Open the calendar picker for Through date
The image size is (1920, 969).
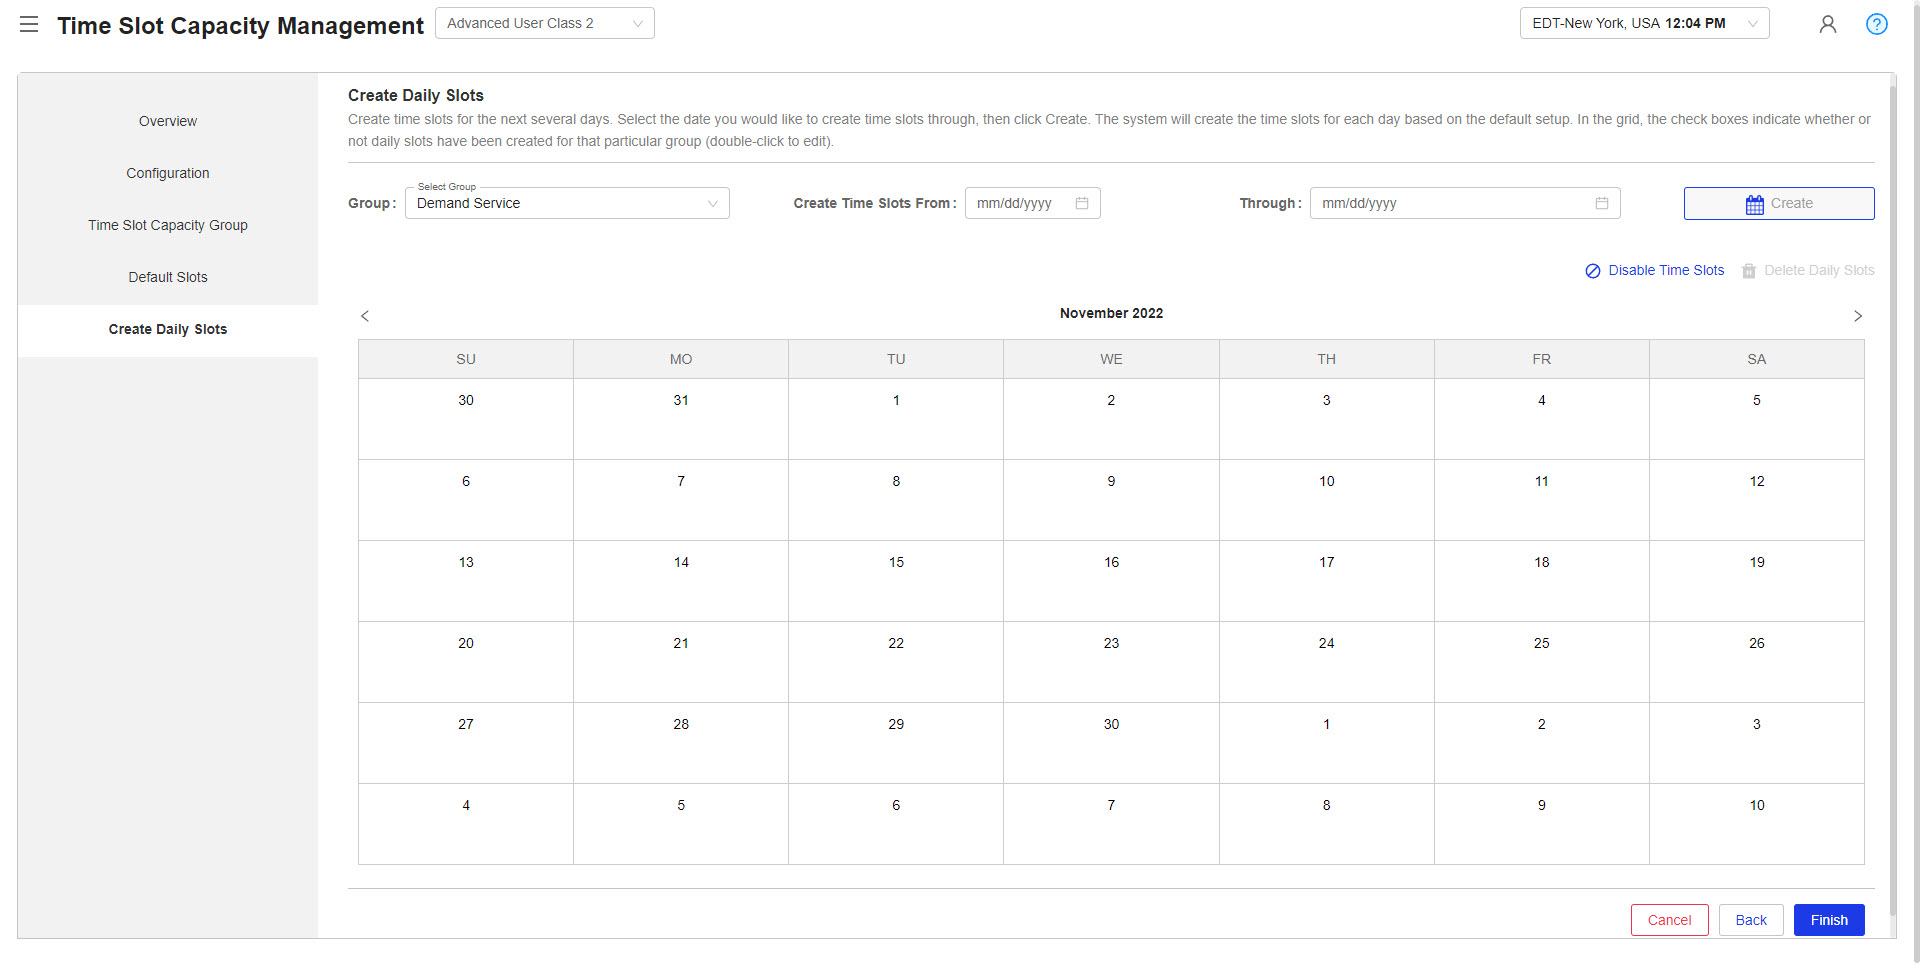(1602, 203)
